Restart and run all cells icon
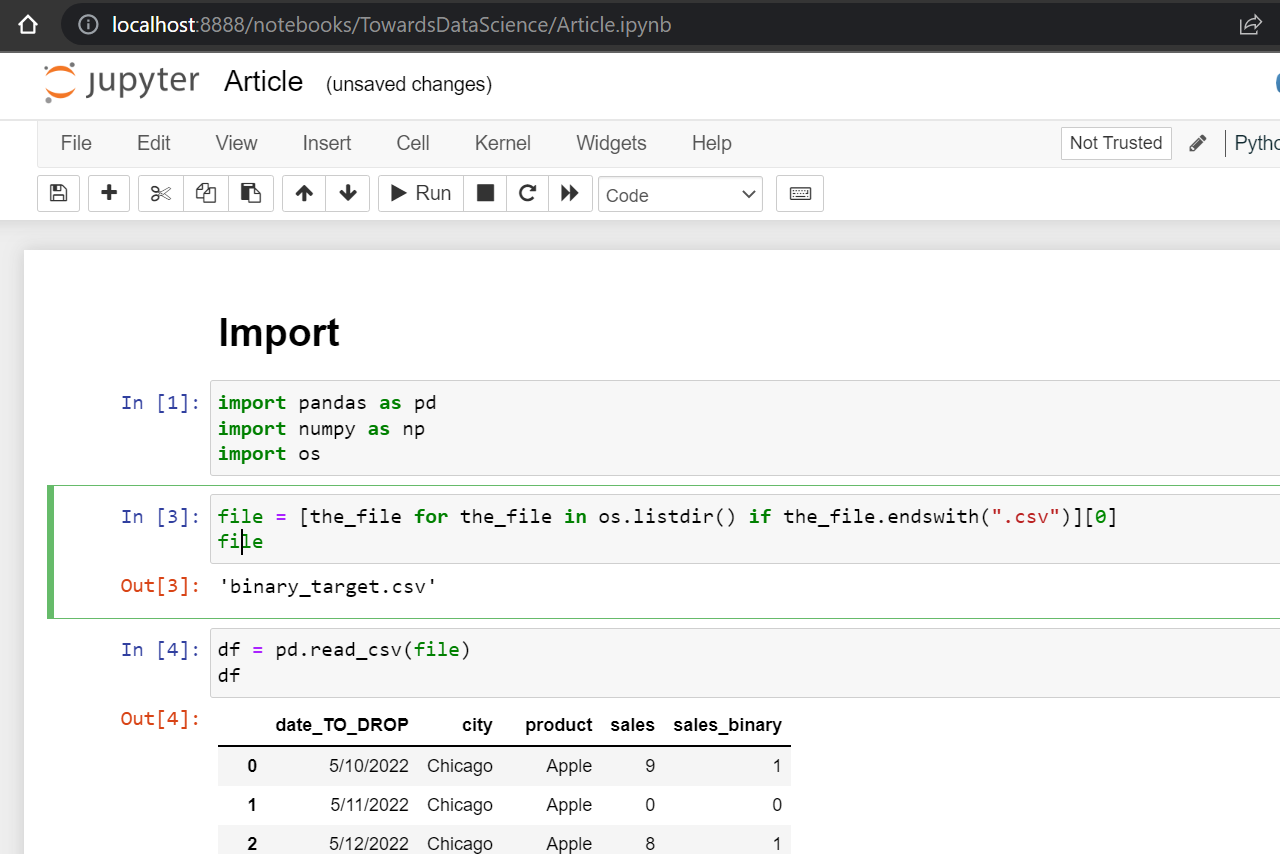The image size is (1280, 854). (570, 194)
